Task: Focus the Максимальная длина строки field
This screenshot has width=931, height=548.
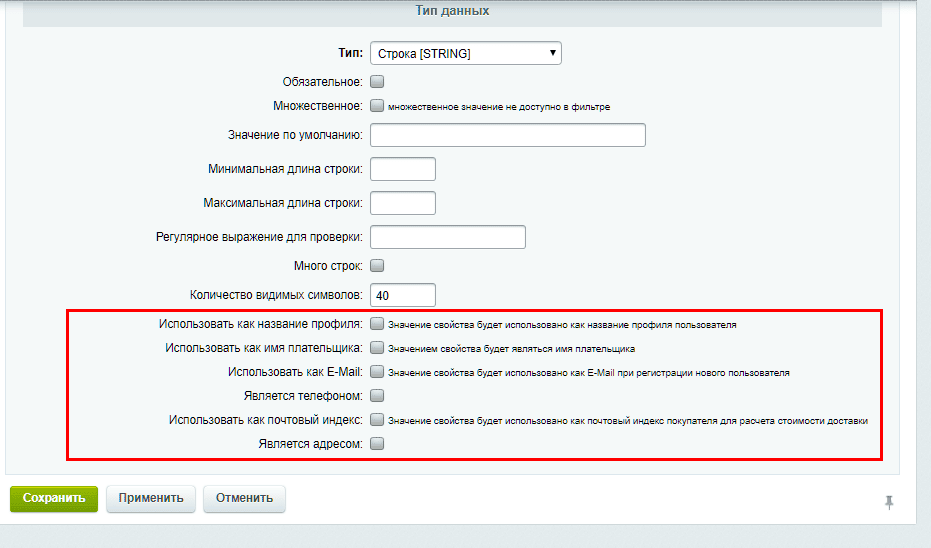Action: (x=402, y=203)
